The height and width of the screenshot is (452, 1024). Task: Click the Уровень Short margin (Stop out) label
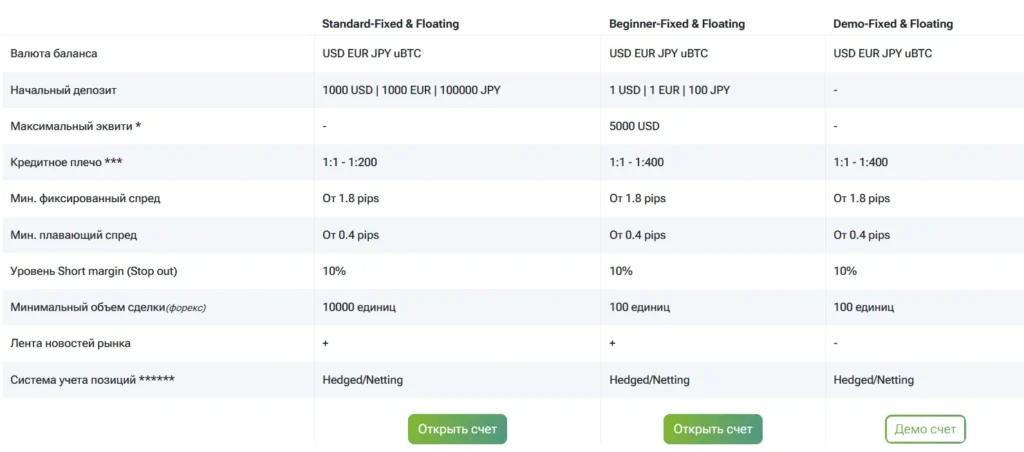93,271
